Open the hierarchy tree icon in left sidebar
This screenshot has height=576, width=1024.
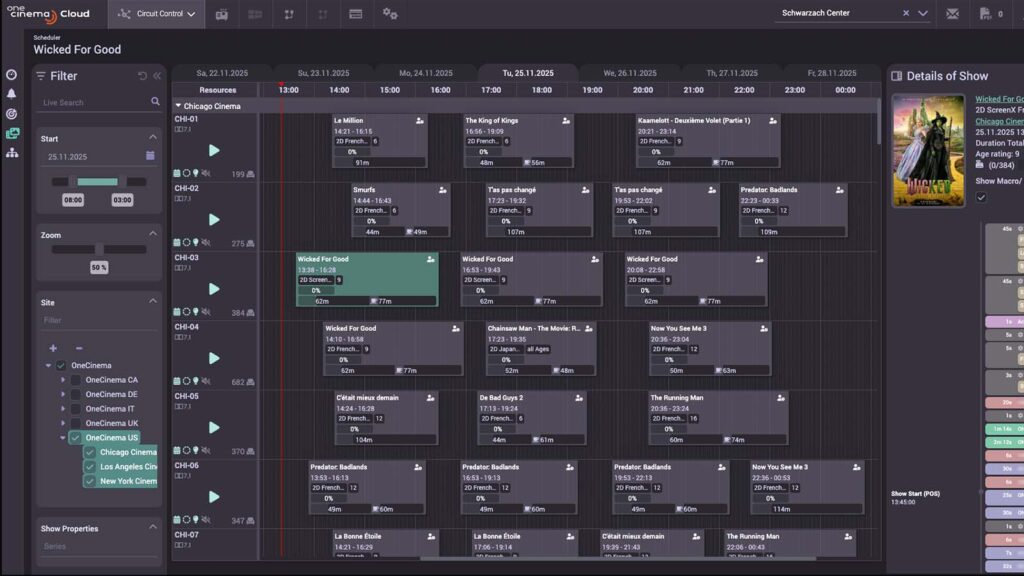[12, 152]
